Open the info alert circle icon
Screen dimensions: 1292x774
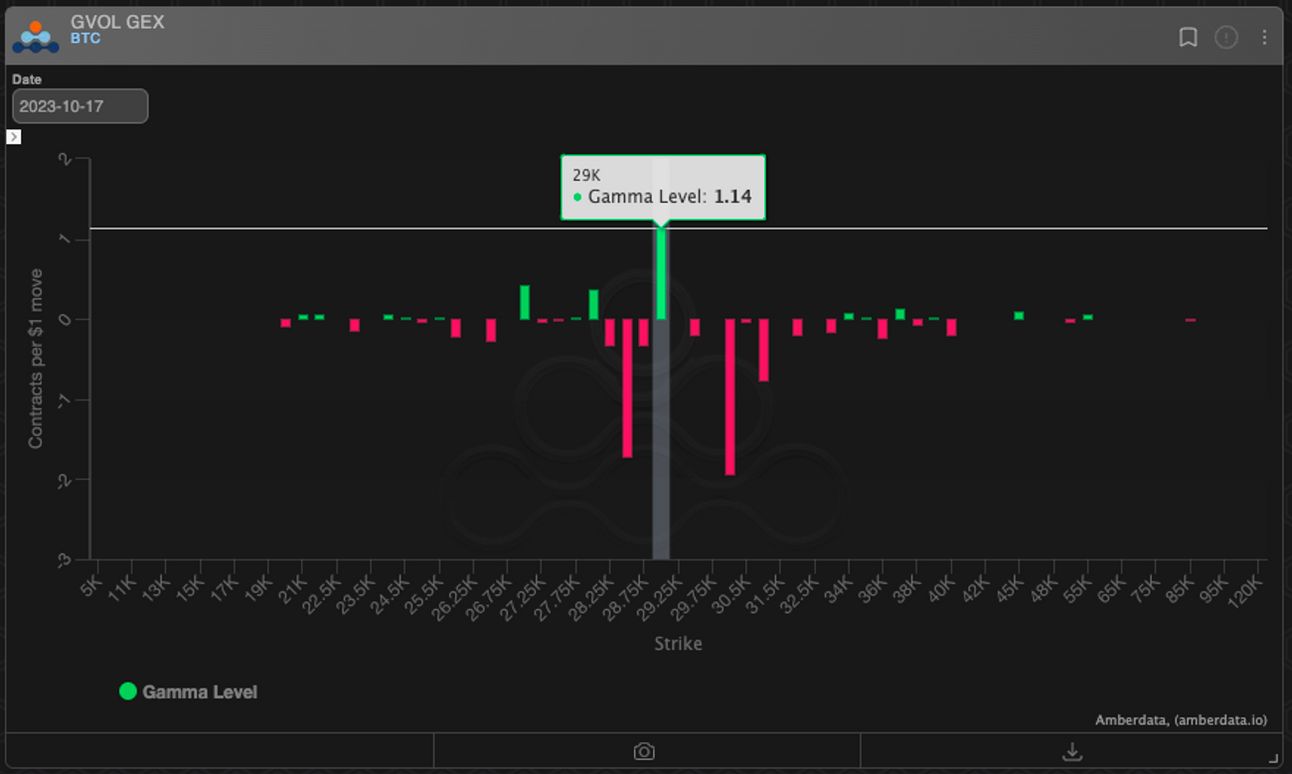click(x=1226, y=37)
